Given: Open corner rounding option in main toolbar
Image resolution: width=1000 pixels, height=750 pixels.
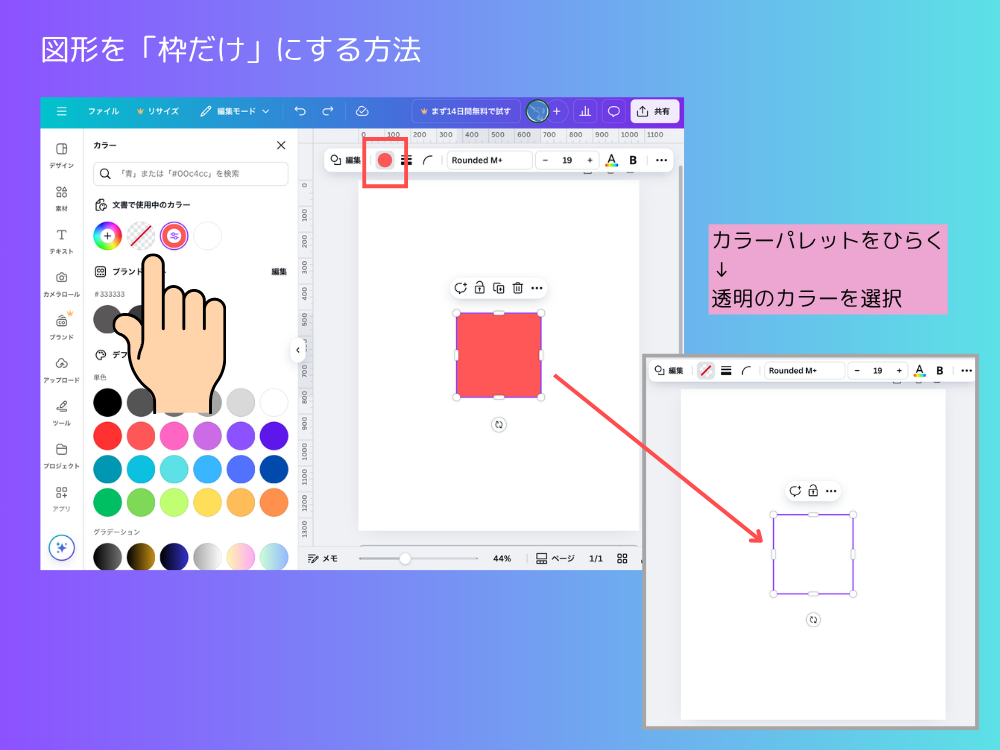Looking at the screenshot, I should pos(428,160).
